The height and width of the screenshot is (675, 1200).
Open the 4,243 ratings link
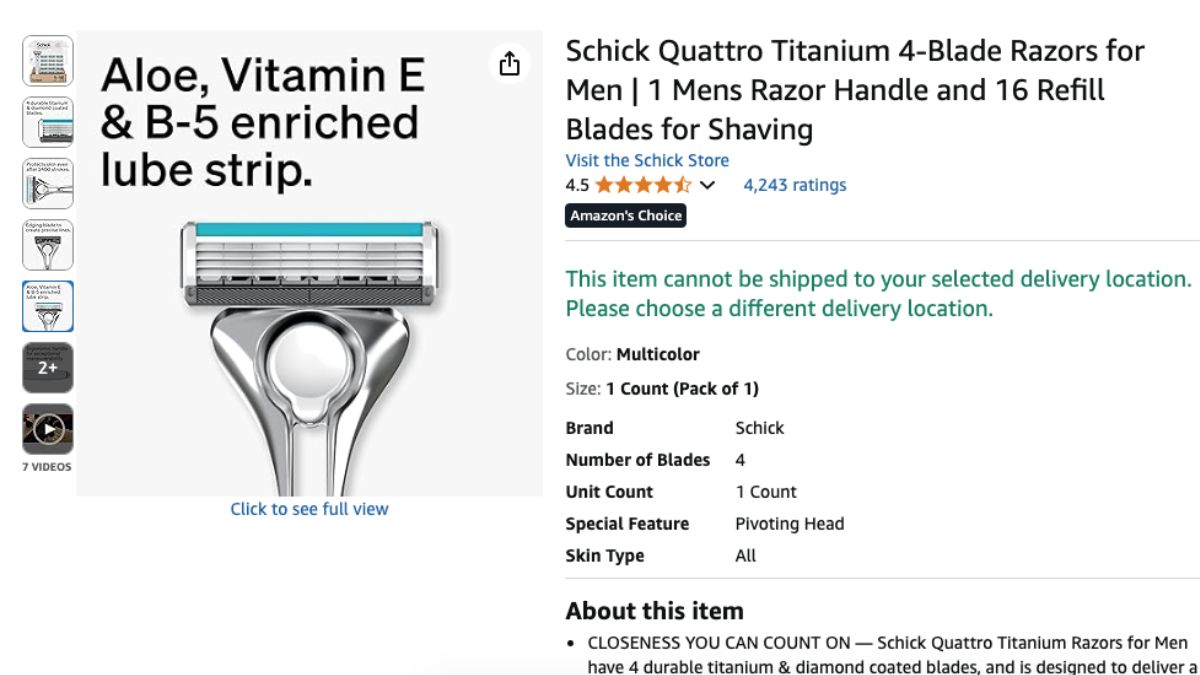coord(794,185)
